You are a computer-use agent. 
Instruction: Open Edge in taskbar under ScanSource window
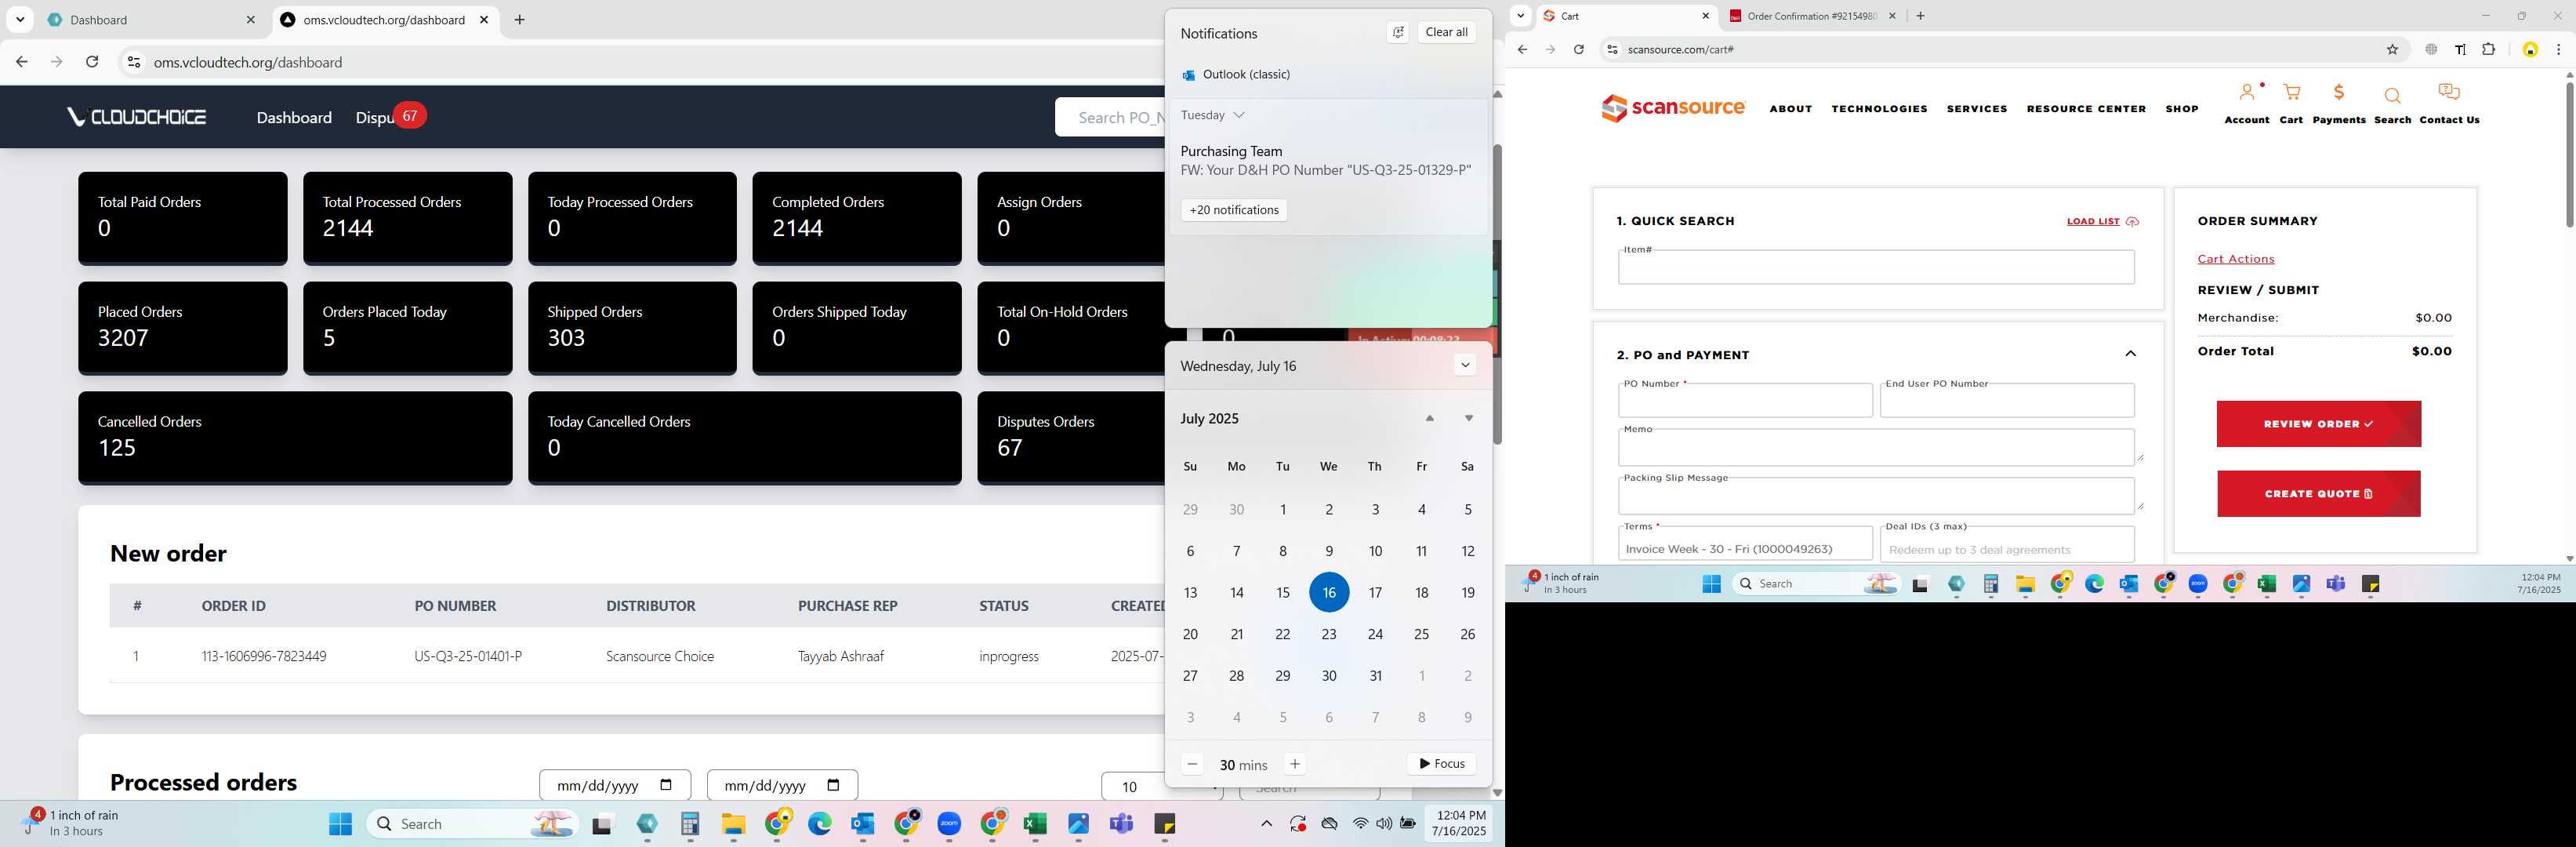2094,584
